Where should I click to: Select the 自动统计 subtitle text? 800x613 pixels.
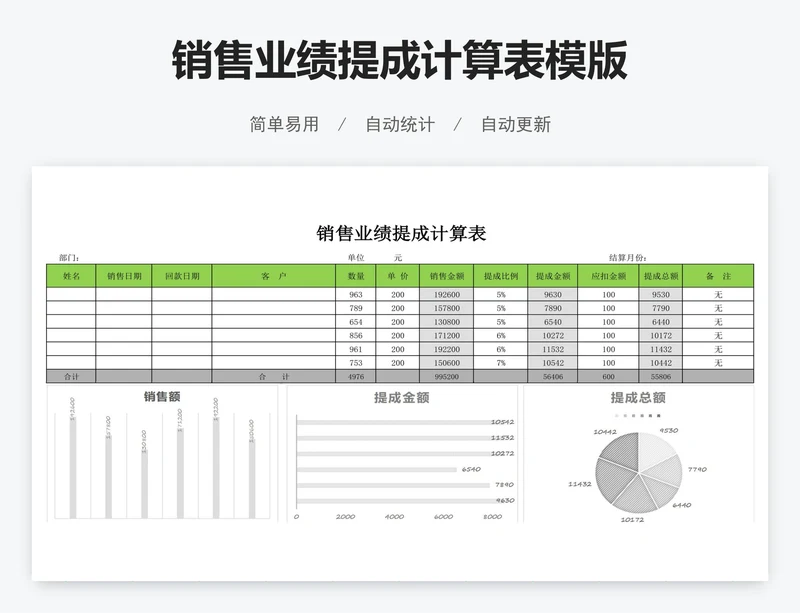pyautogui.click(x=400, y=125)
